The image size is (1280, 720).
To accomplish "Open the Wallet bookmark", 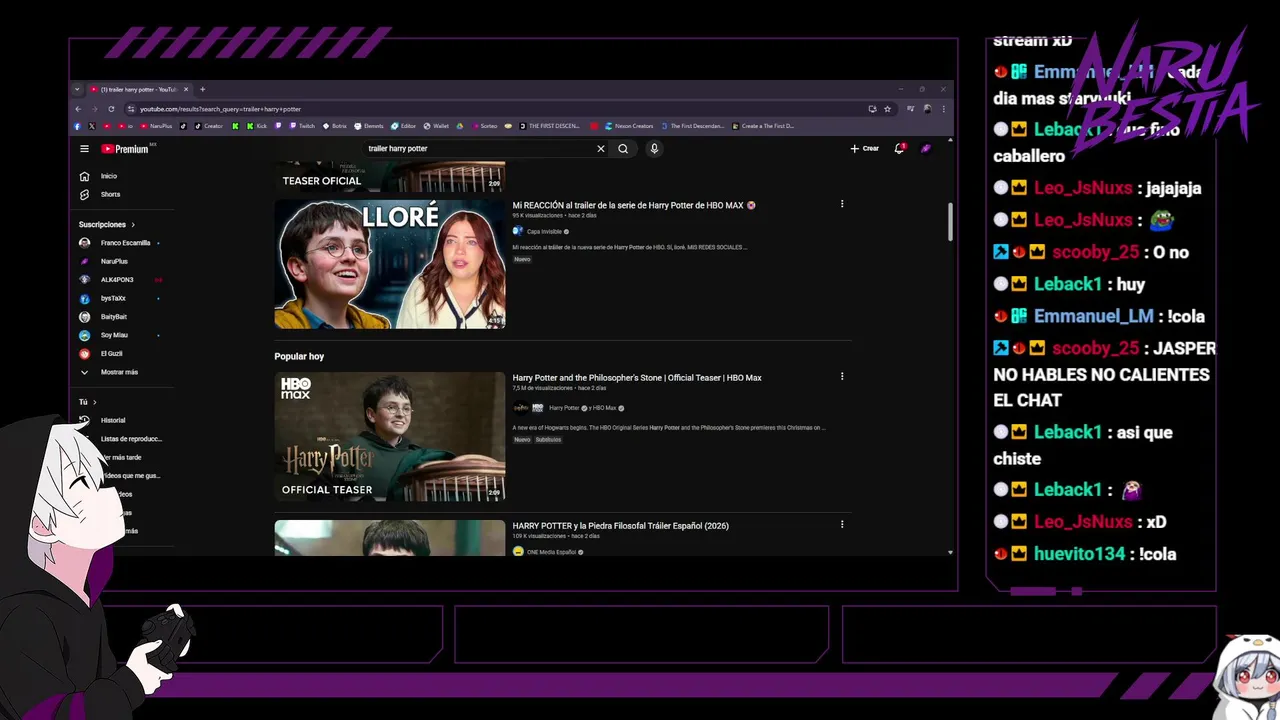I will click(436, 126).
